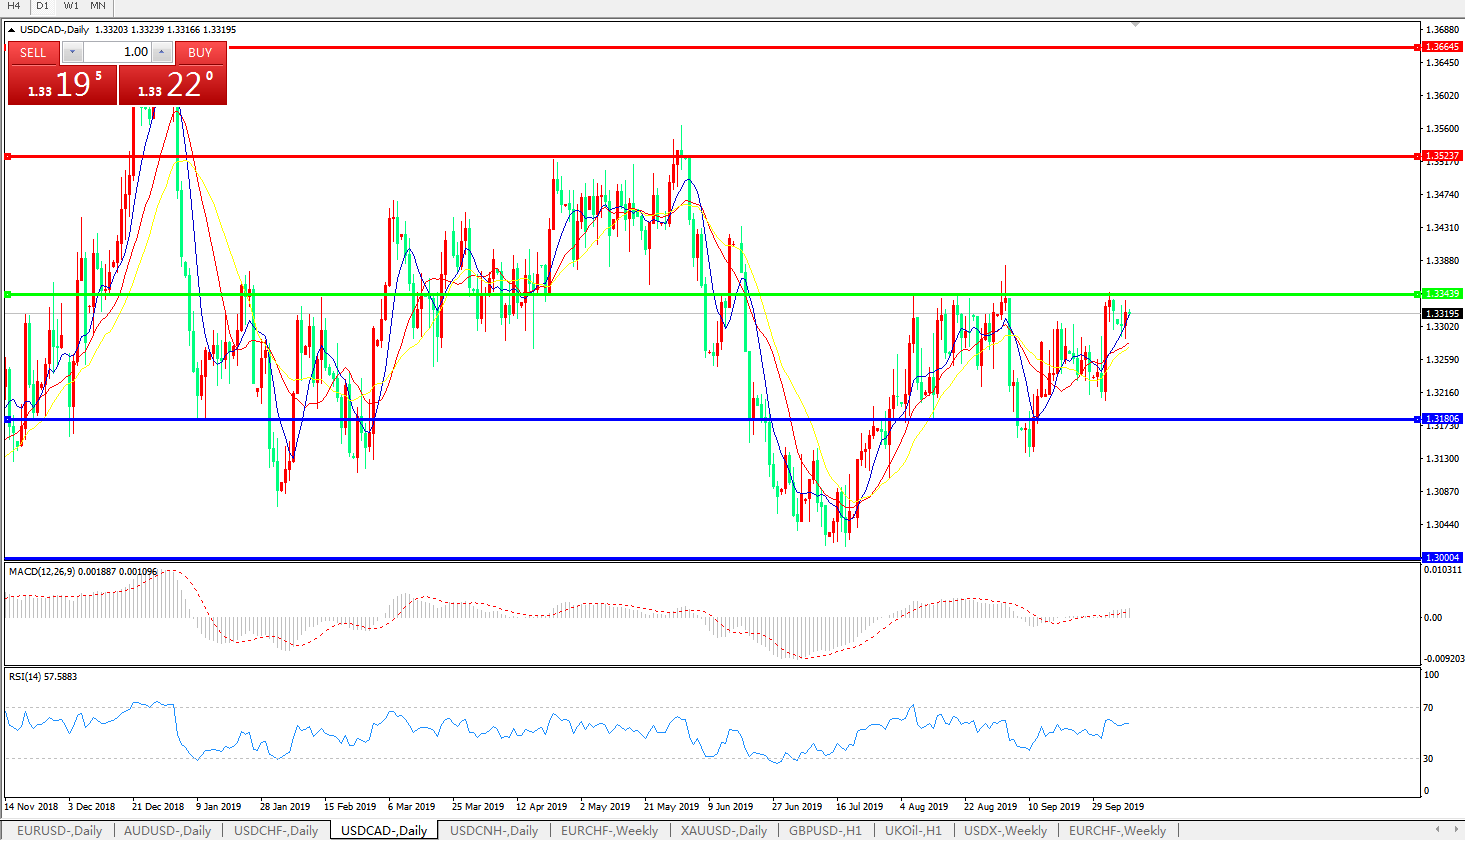
Task: Switch to the H4 timeframe
Action: pyautogui.click(x=14, y=6)
